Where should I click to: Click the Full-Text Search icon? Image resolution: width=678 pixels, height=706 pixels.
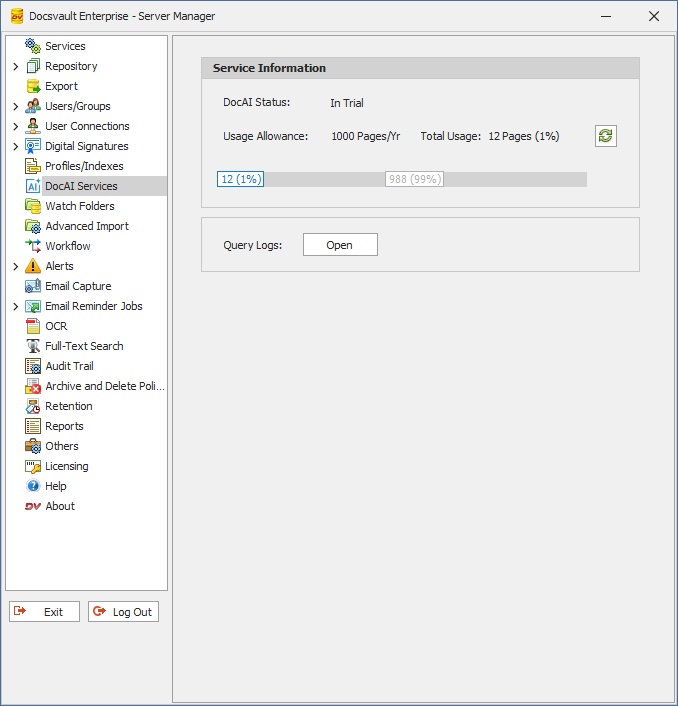tap(32, 346)
